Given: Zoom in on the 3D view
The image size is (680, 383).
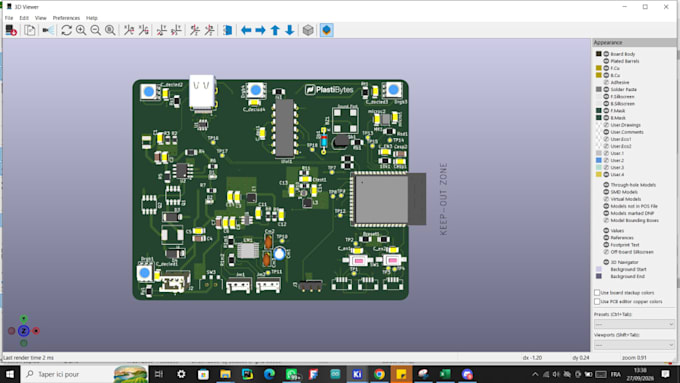Looking at the screenshot, I should click(x=81, y=30).
